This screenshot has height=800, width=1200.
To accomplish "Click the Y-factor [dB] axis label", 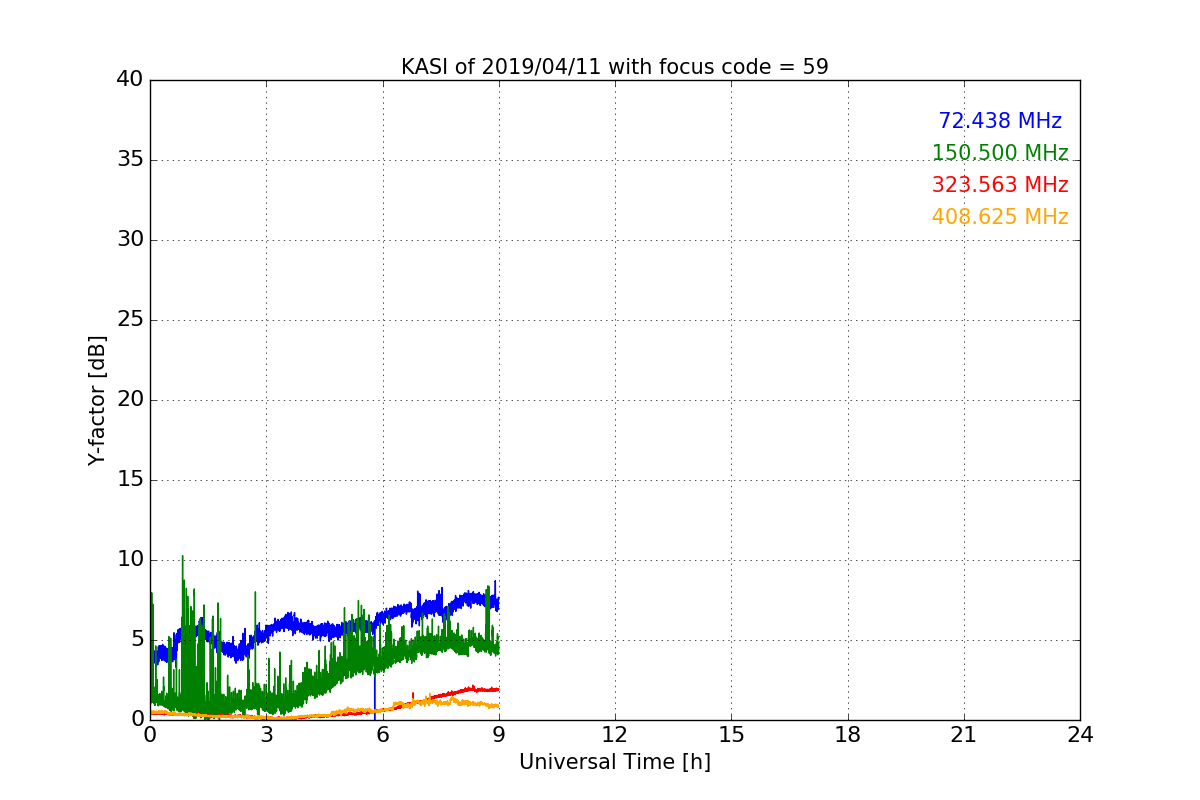I will pyautogui.click(x=97, y=400).
